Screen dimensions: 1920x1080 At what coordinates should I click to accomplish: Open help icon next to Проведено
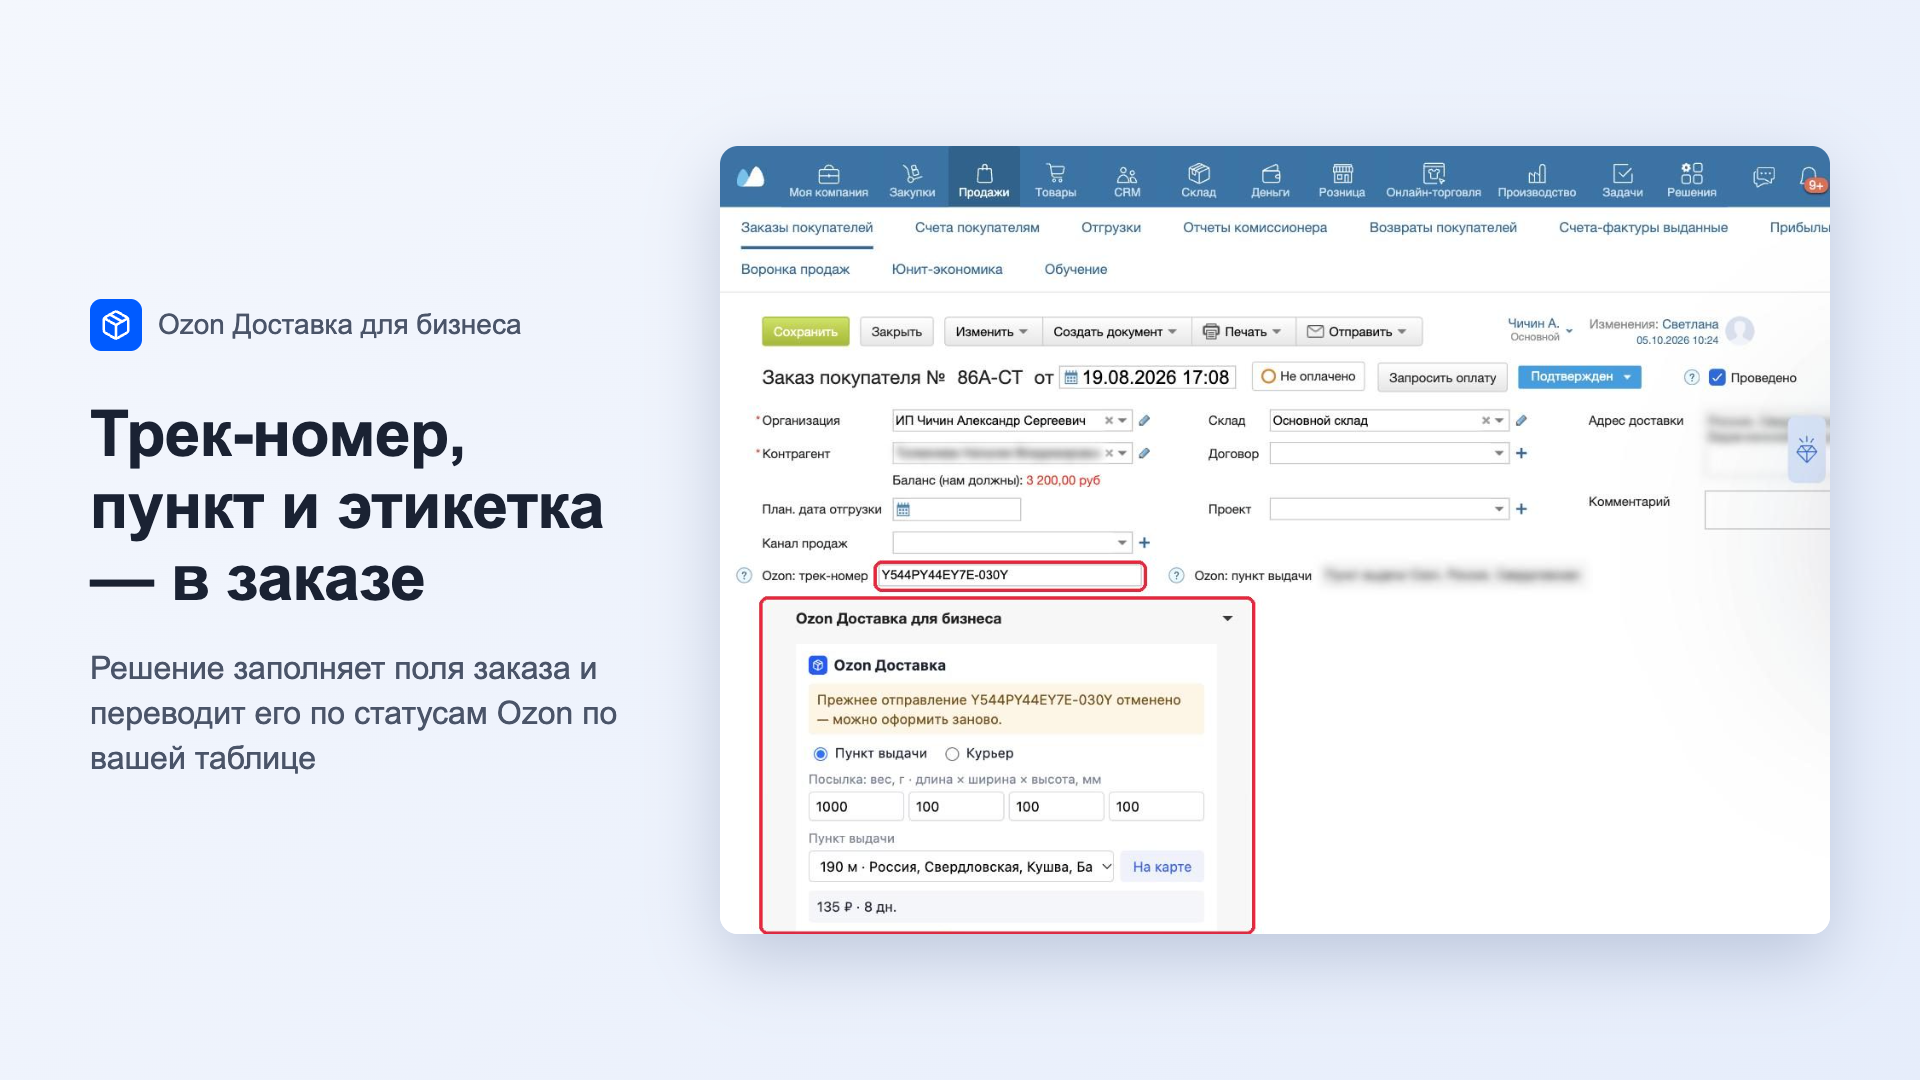(1691, 378)
